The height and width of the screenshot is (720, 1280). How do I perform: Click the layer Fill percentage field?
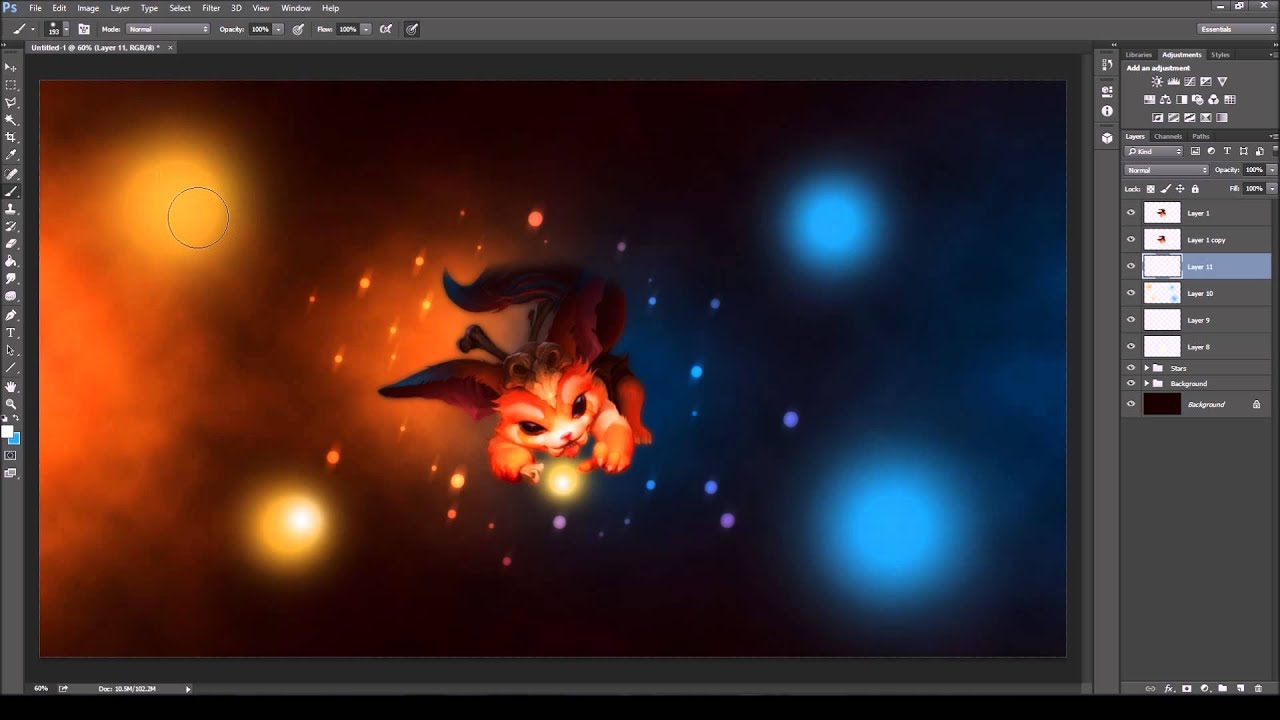pos(1253,188)
